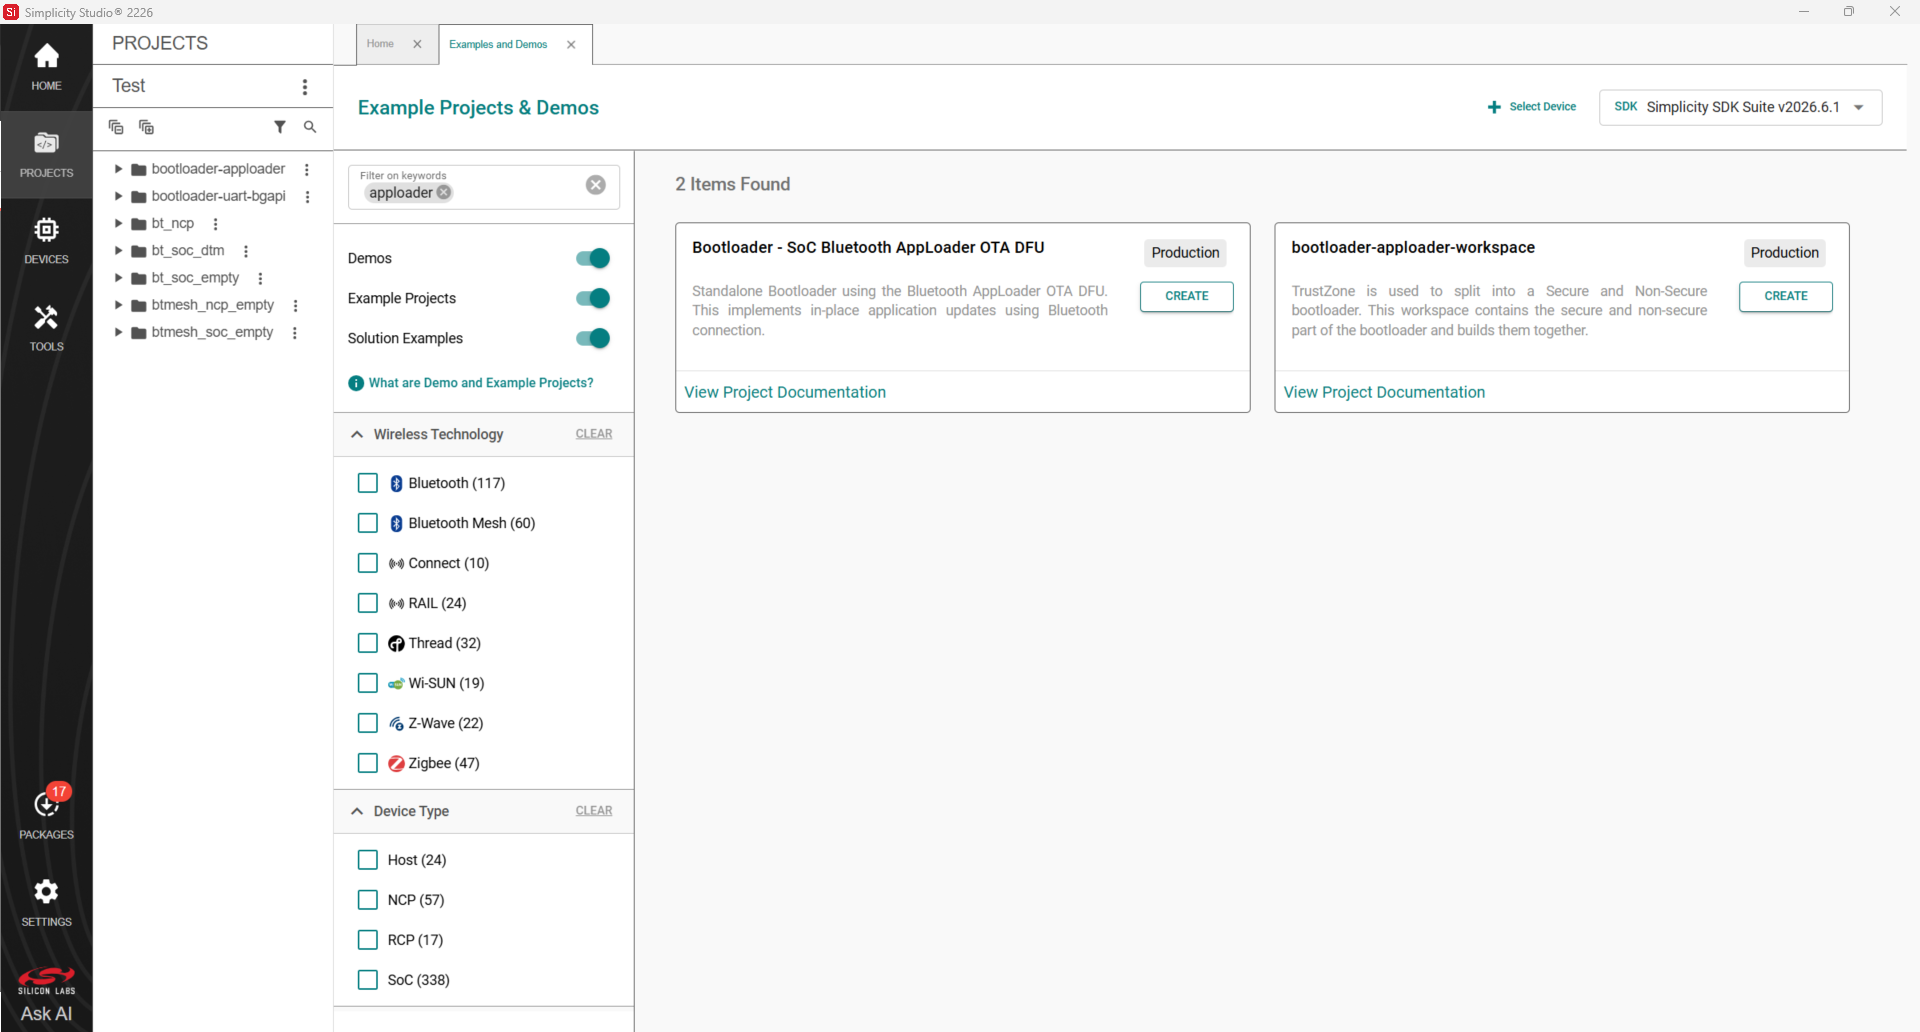The height and width of the screenshot is (1032, 1920).
Task: Open the SDK suite version dropdown
Action: (1740, 107)
